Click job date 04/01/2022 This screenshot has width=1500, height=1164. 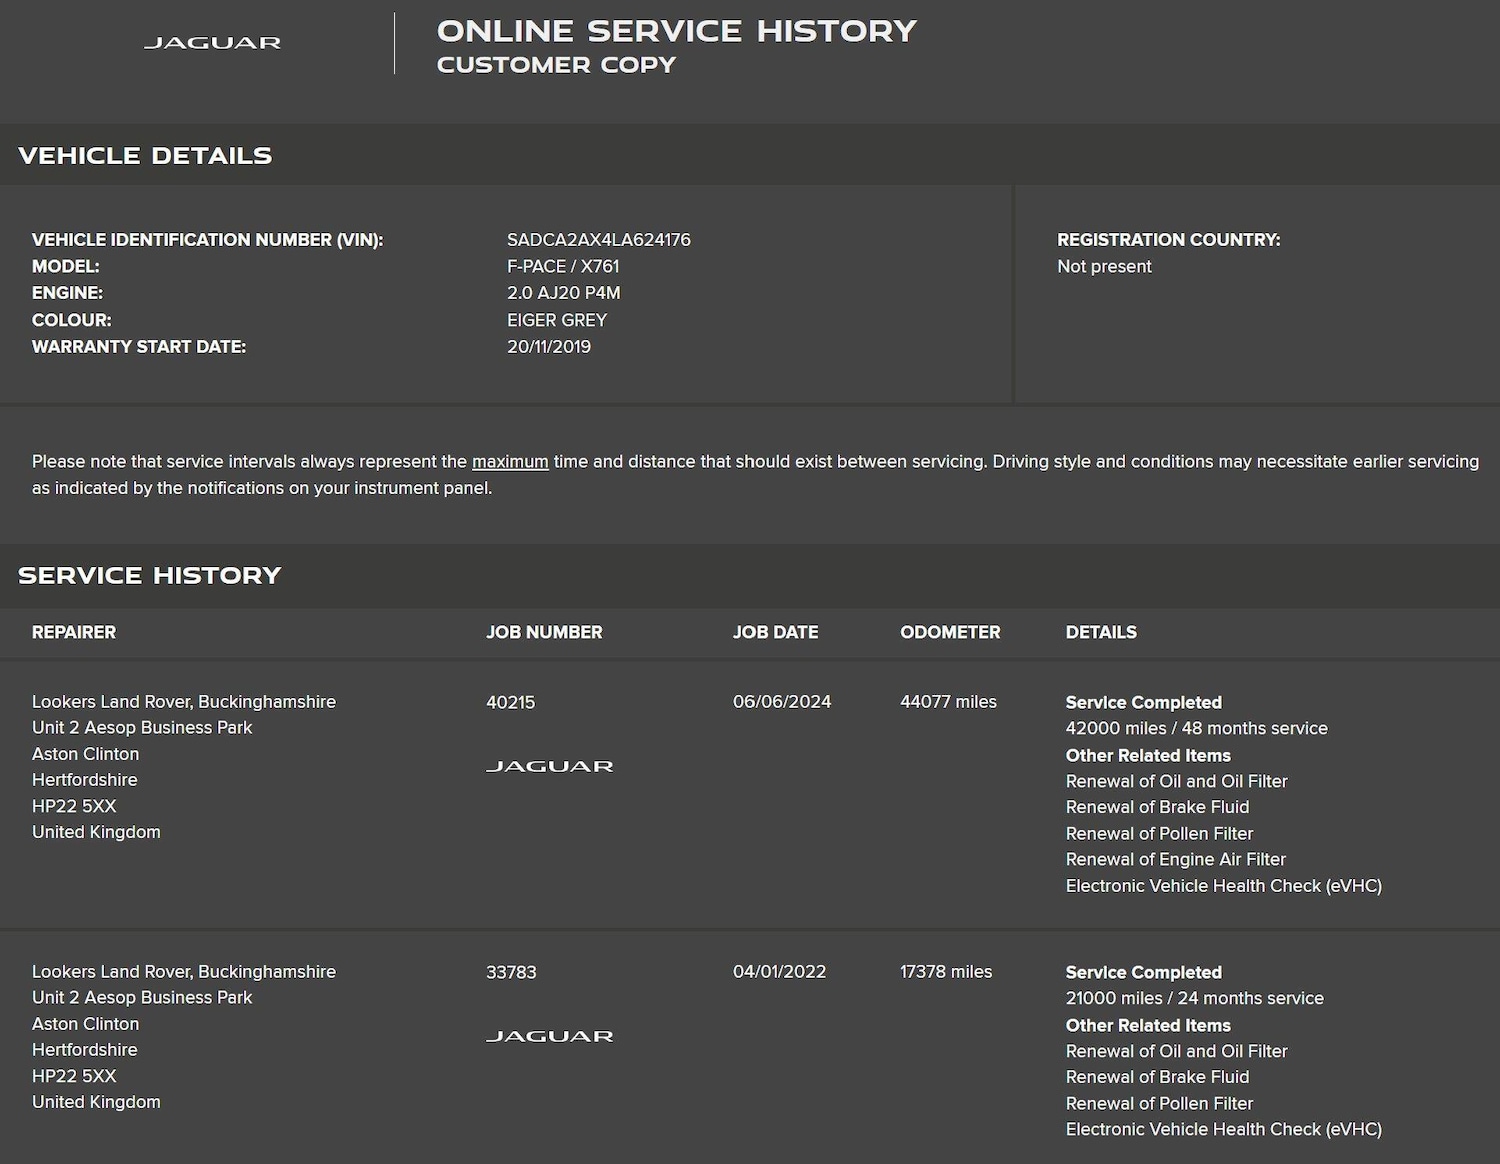point(779,972)
